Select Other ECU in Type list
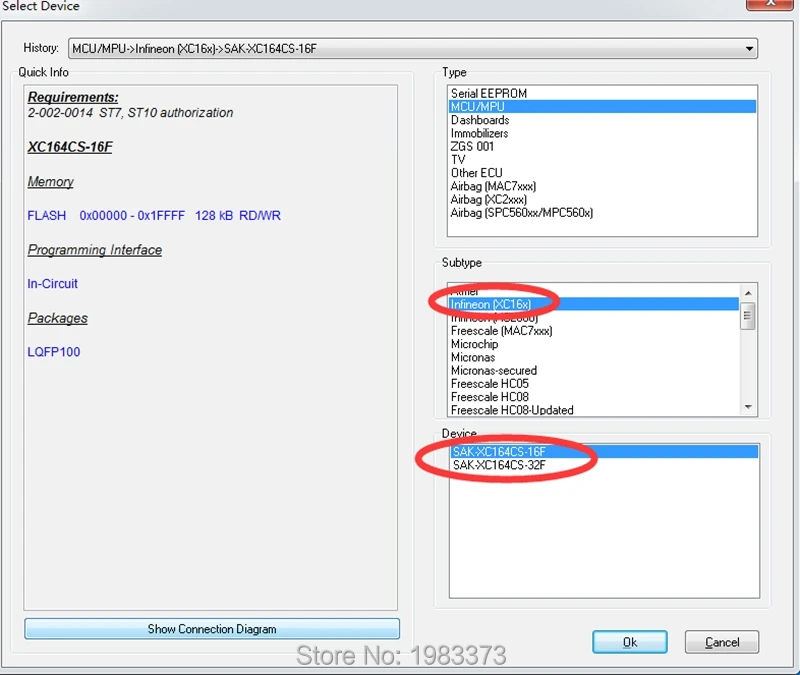The image size is (800, 675). pyautogui.click(x=602, y=173)
